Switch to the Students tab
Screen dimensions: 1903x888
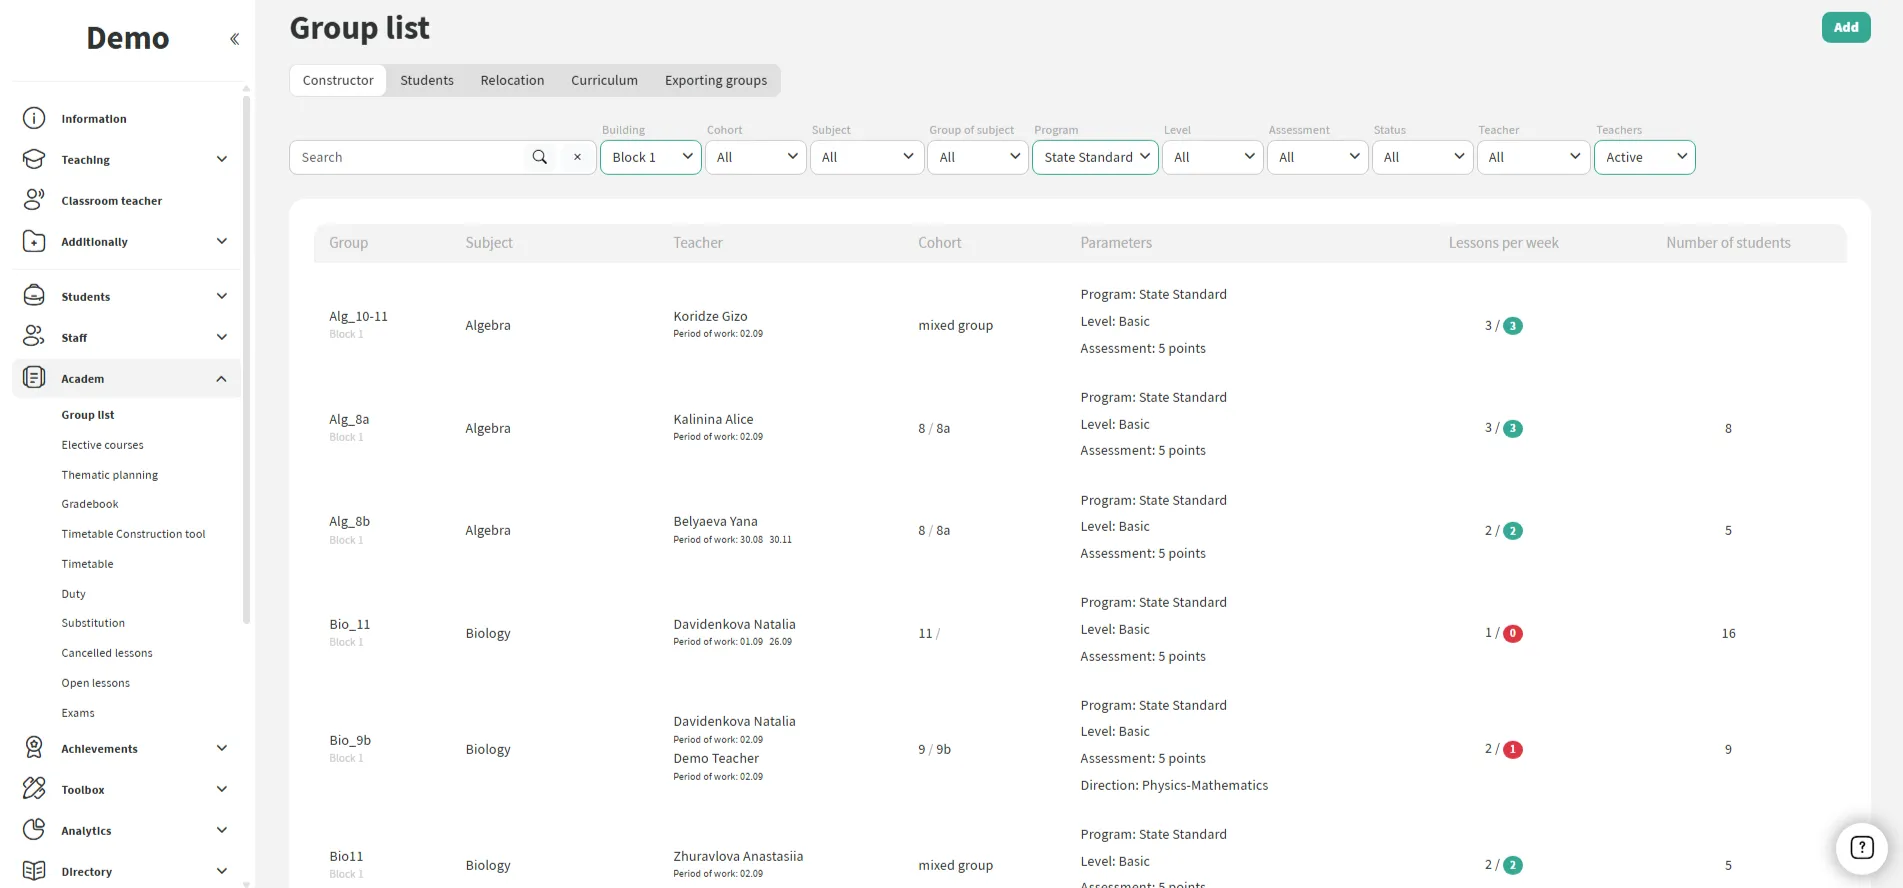[427, 80]
